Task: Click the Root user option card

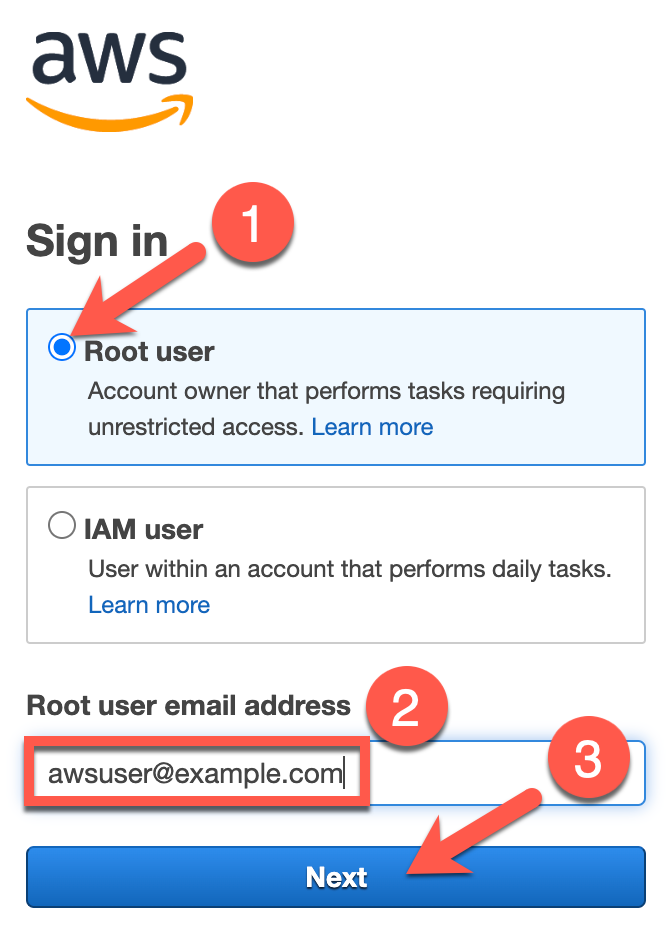Action: pos(335,387)
